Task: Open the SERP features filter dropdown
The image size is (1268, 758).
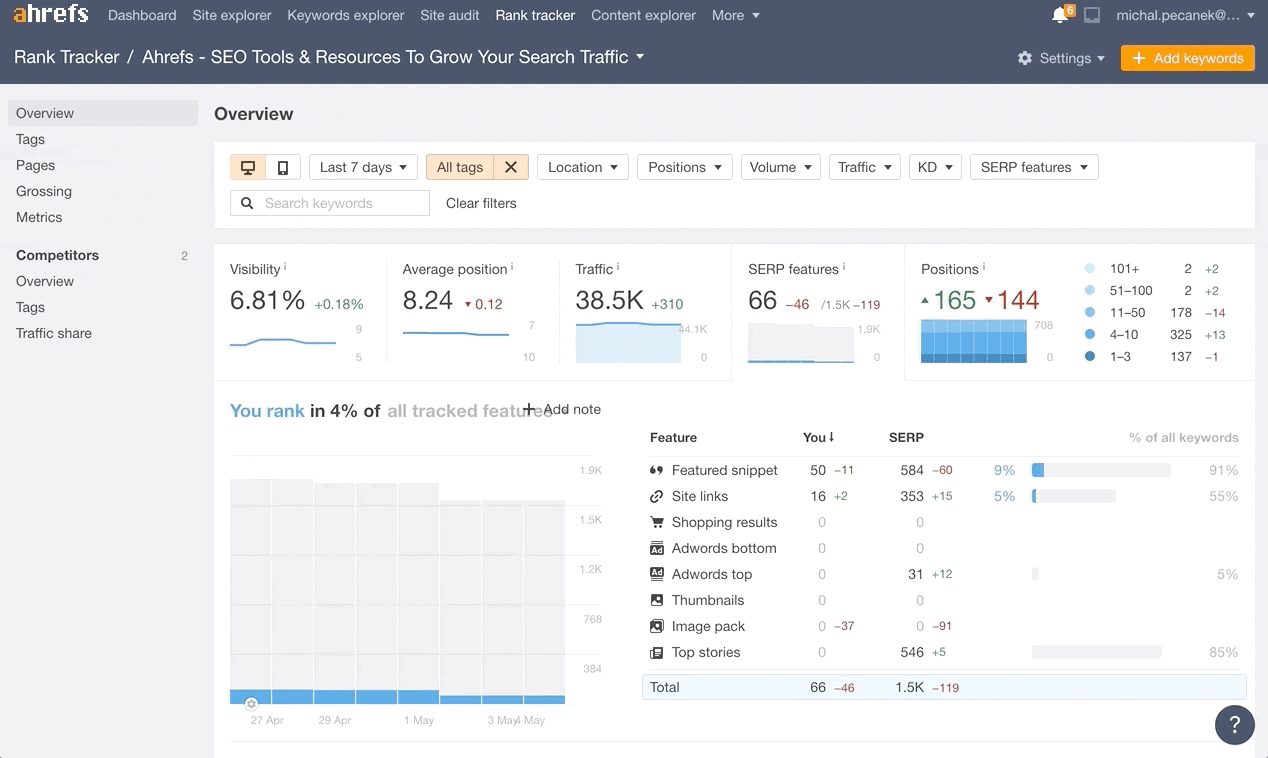Action: (x=1034, y=167)
